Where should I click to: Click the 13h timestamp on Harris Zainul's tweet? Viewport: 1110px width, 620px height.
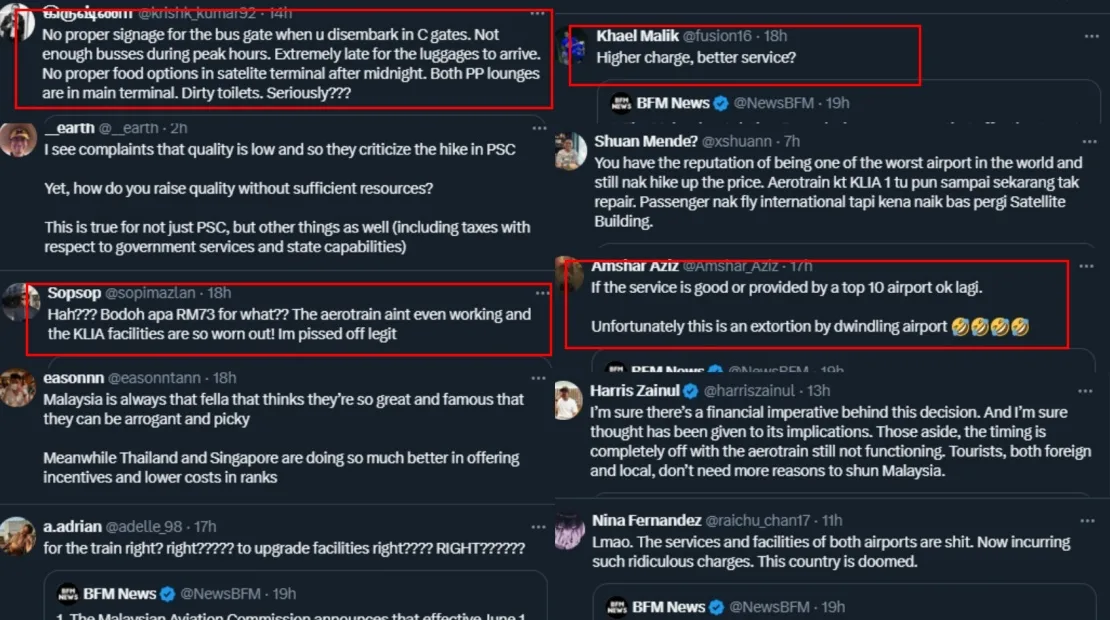pos(819,391)
